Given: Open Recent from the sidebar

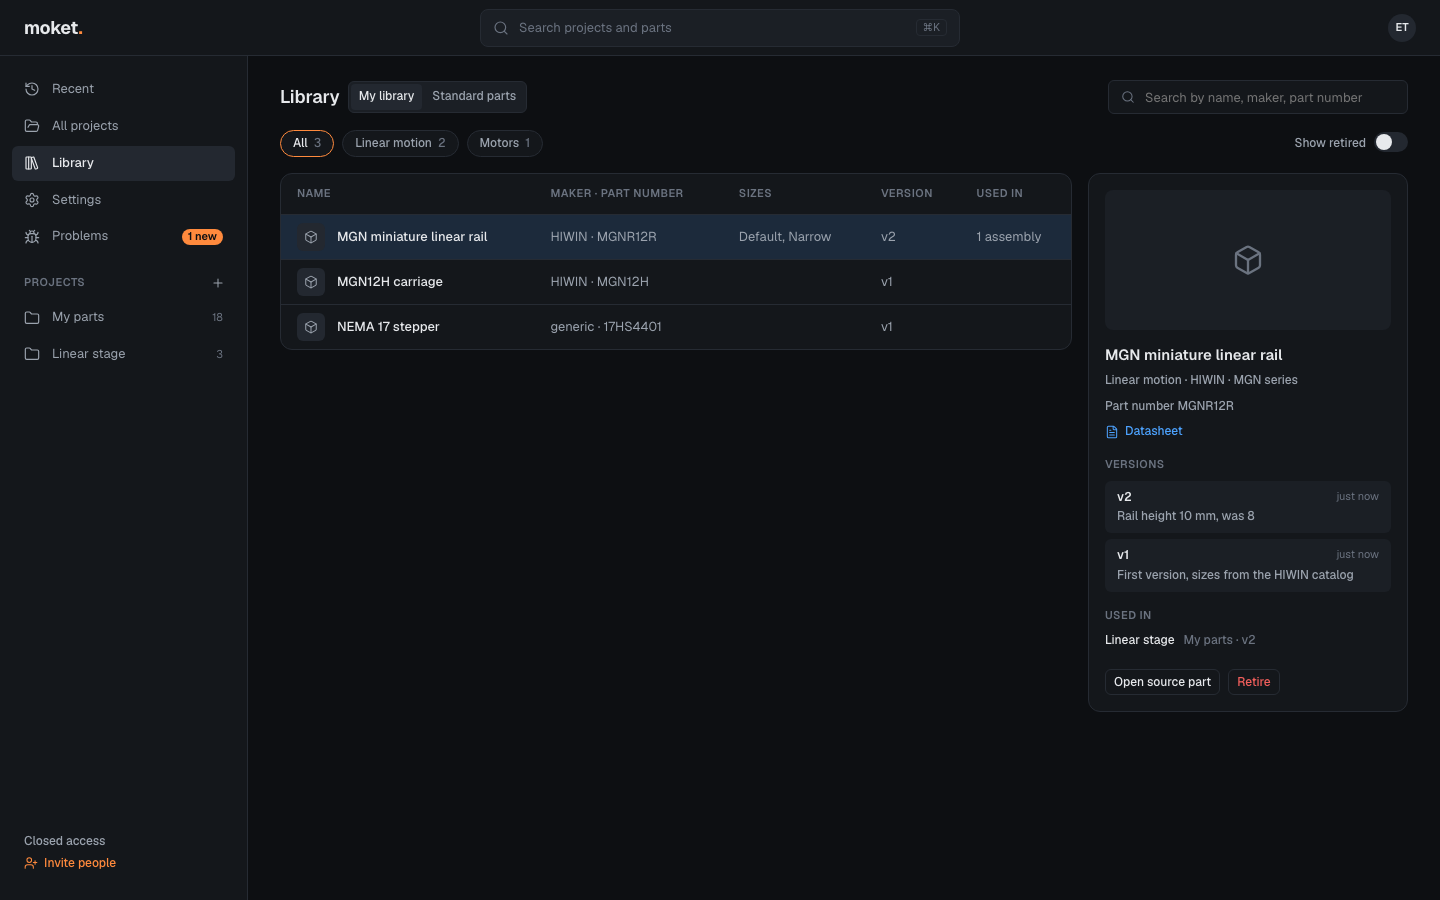Looking at the screenshot, I should click(123, 89).
